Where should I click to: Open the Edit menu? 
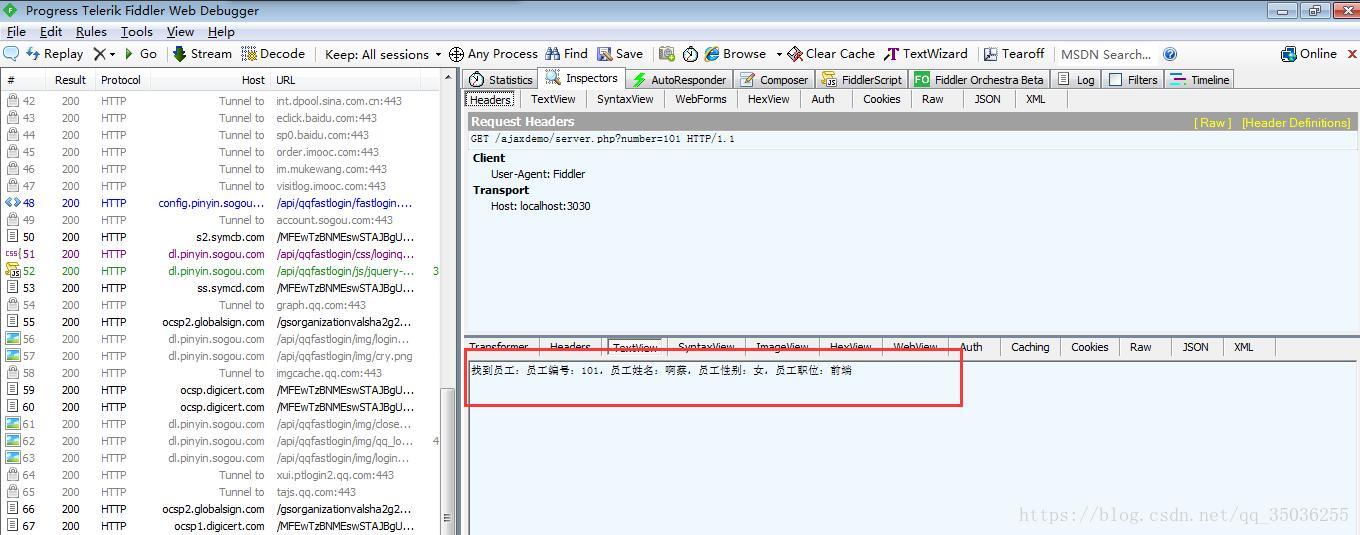(x=51, y=31)
